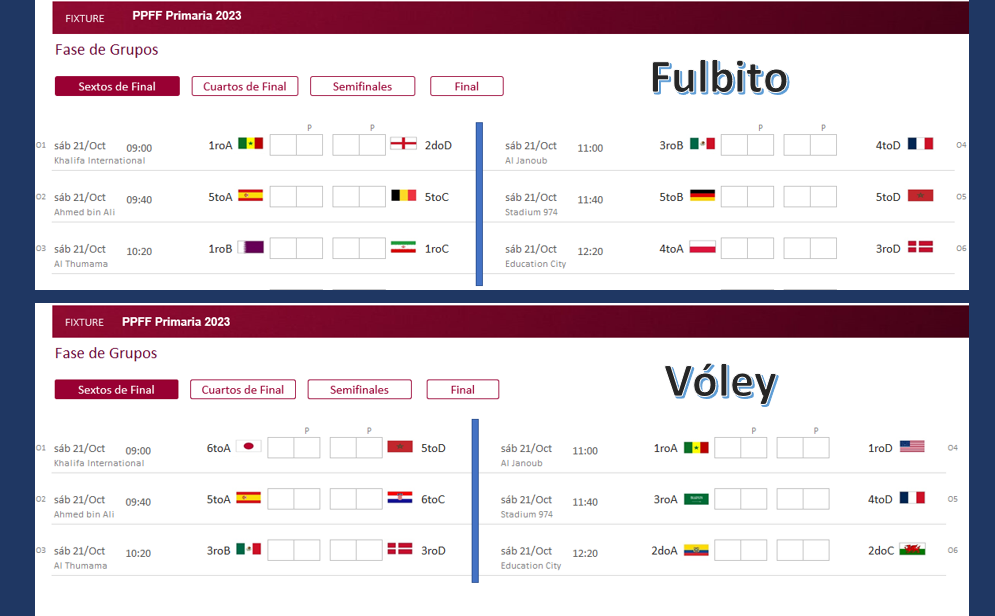The height and width of the screenshot is (616, 995).
Task: Open Cuartos de Final in Fulbito section
Action: [x=244, y=86]
